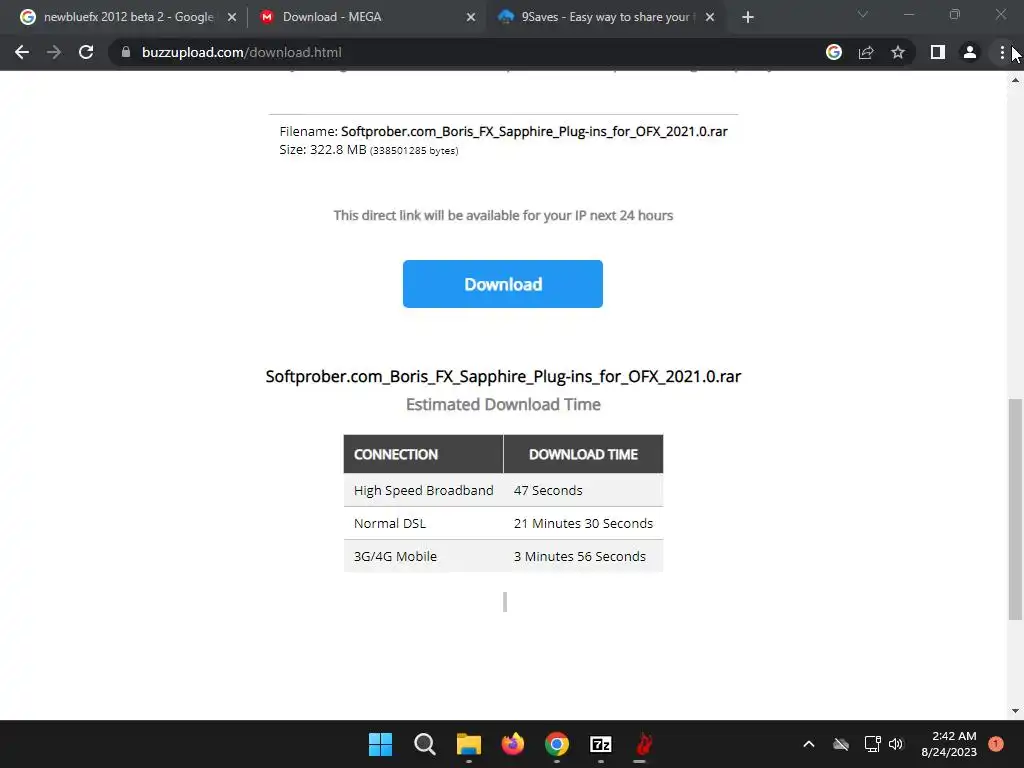Click the page vertical scrollbar thumb

(1015, 509)
